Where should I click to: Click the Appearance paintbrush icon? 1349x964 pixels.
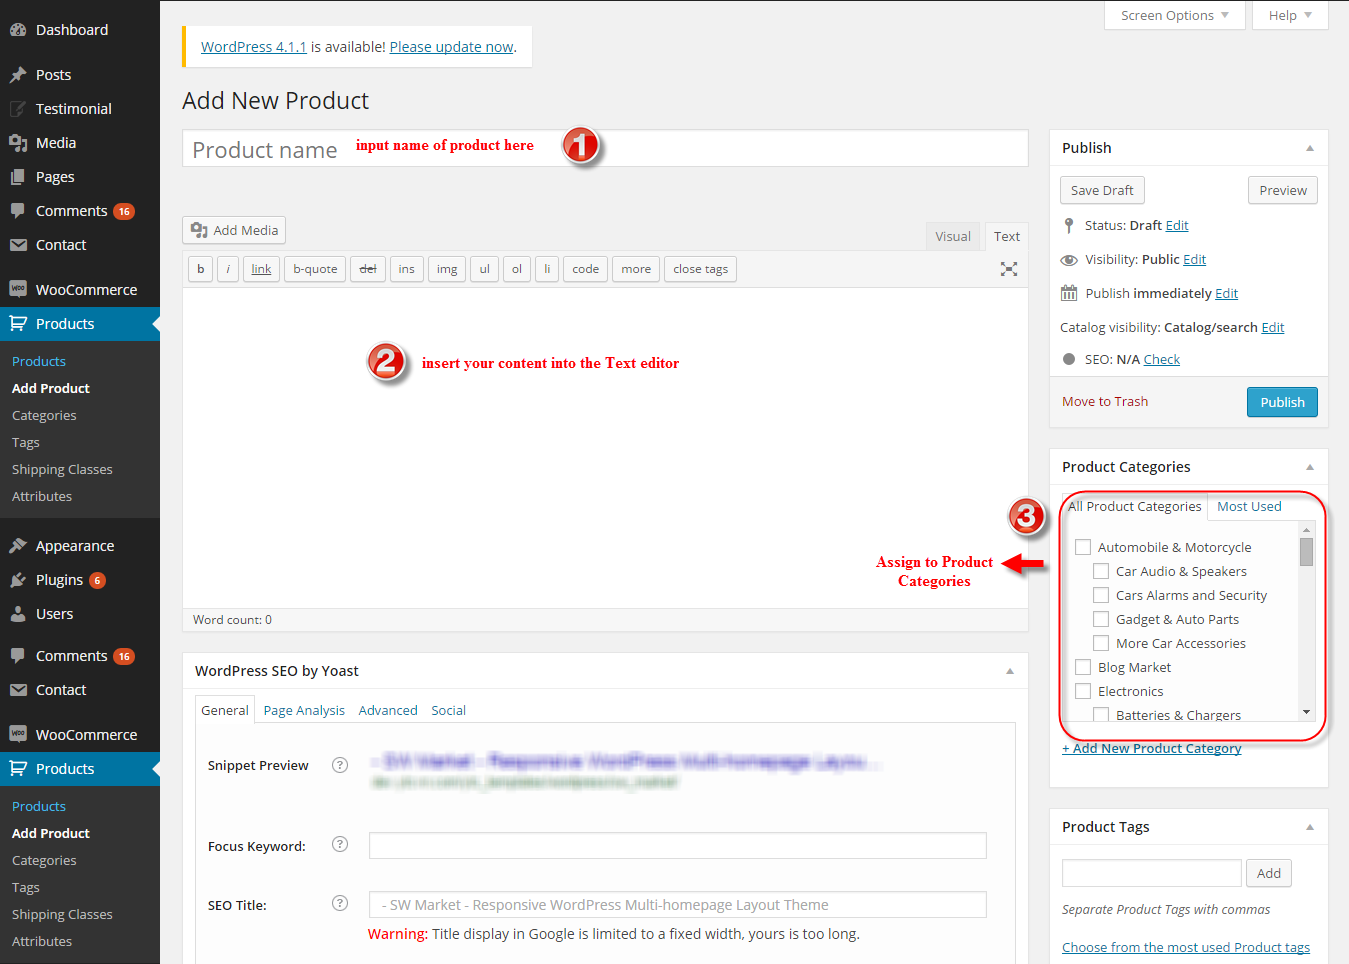tap(18, 546)
